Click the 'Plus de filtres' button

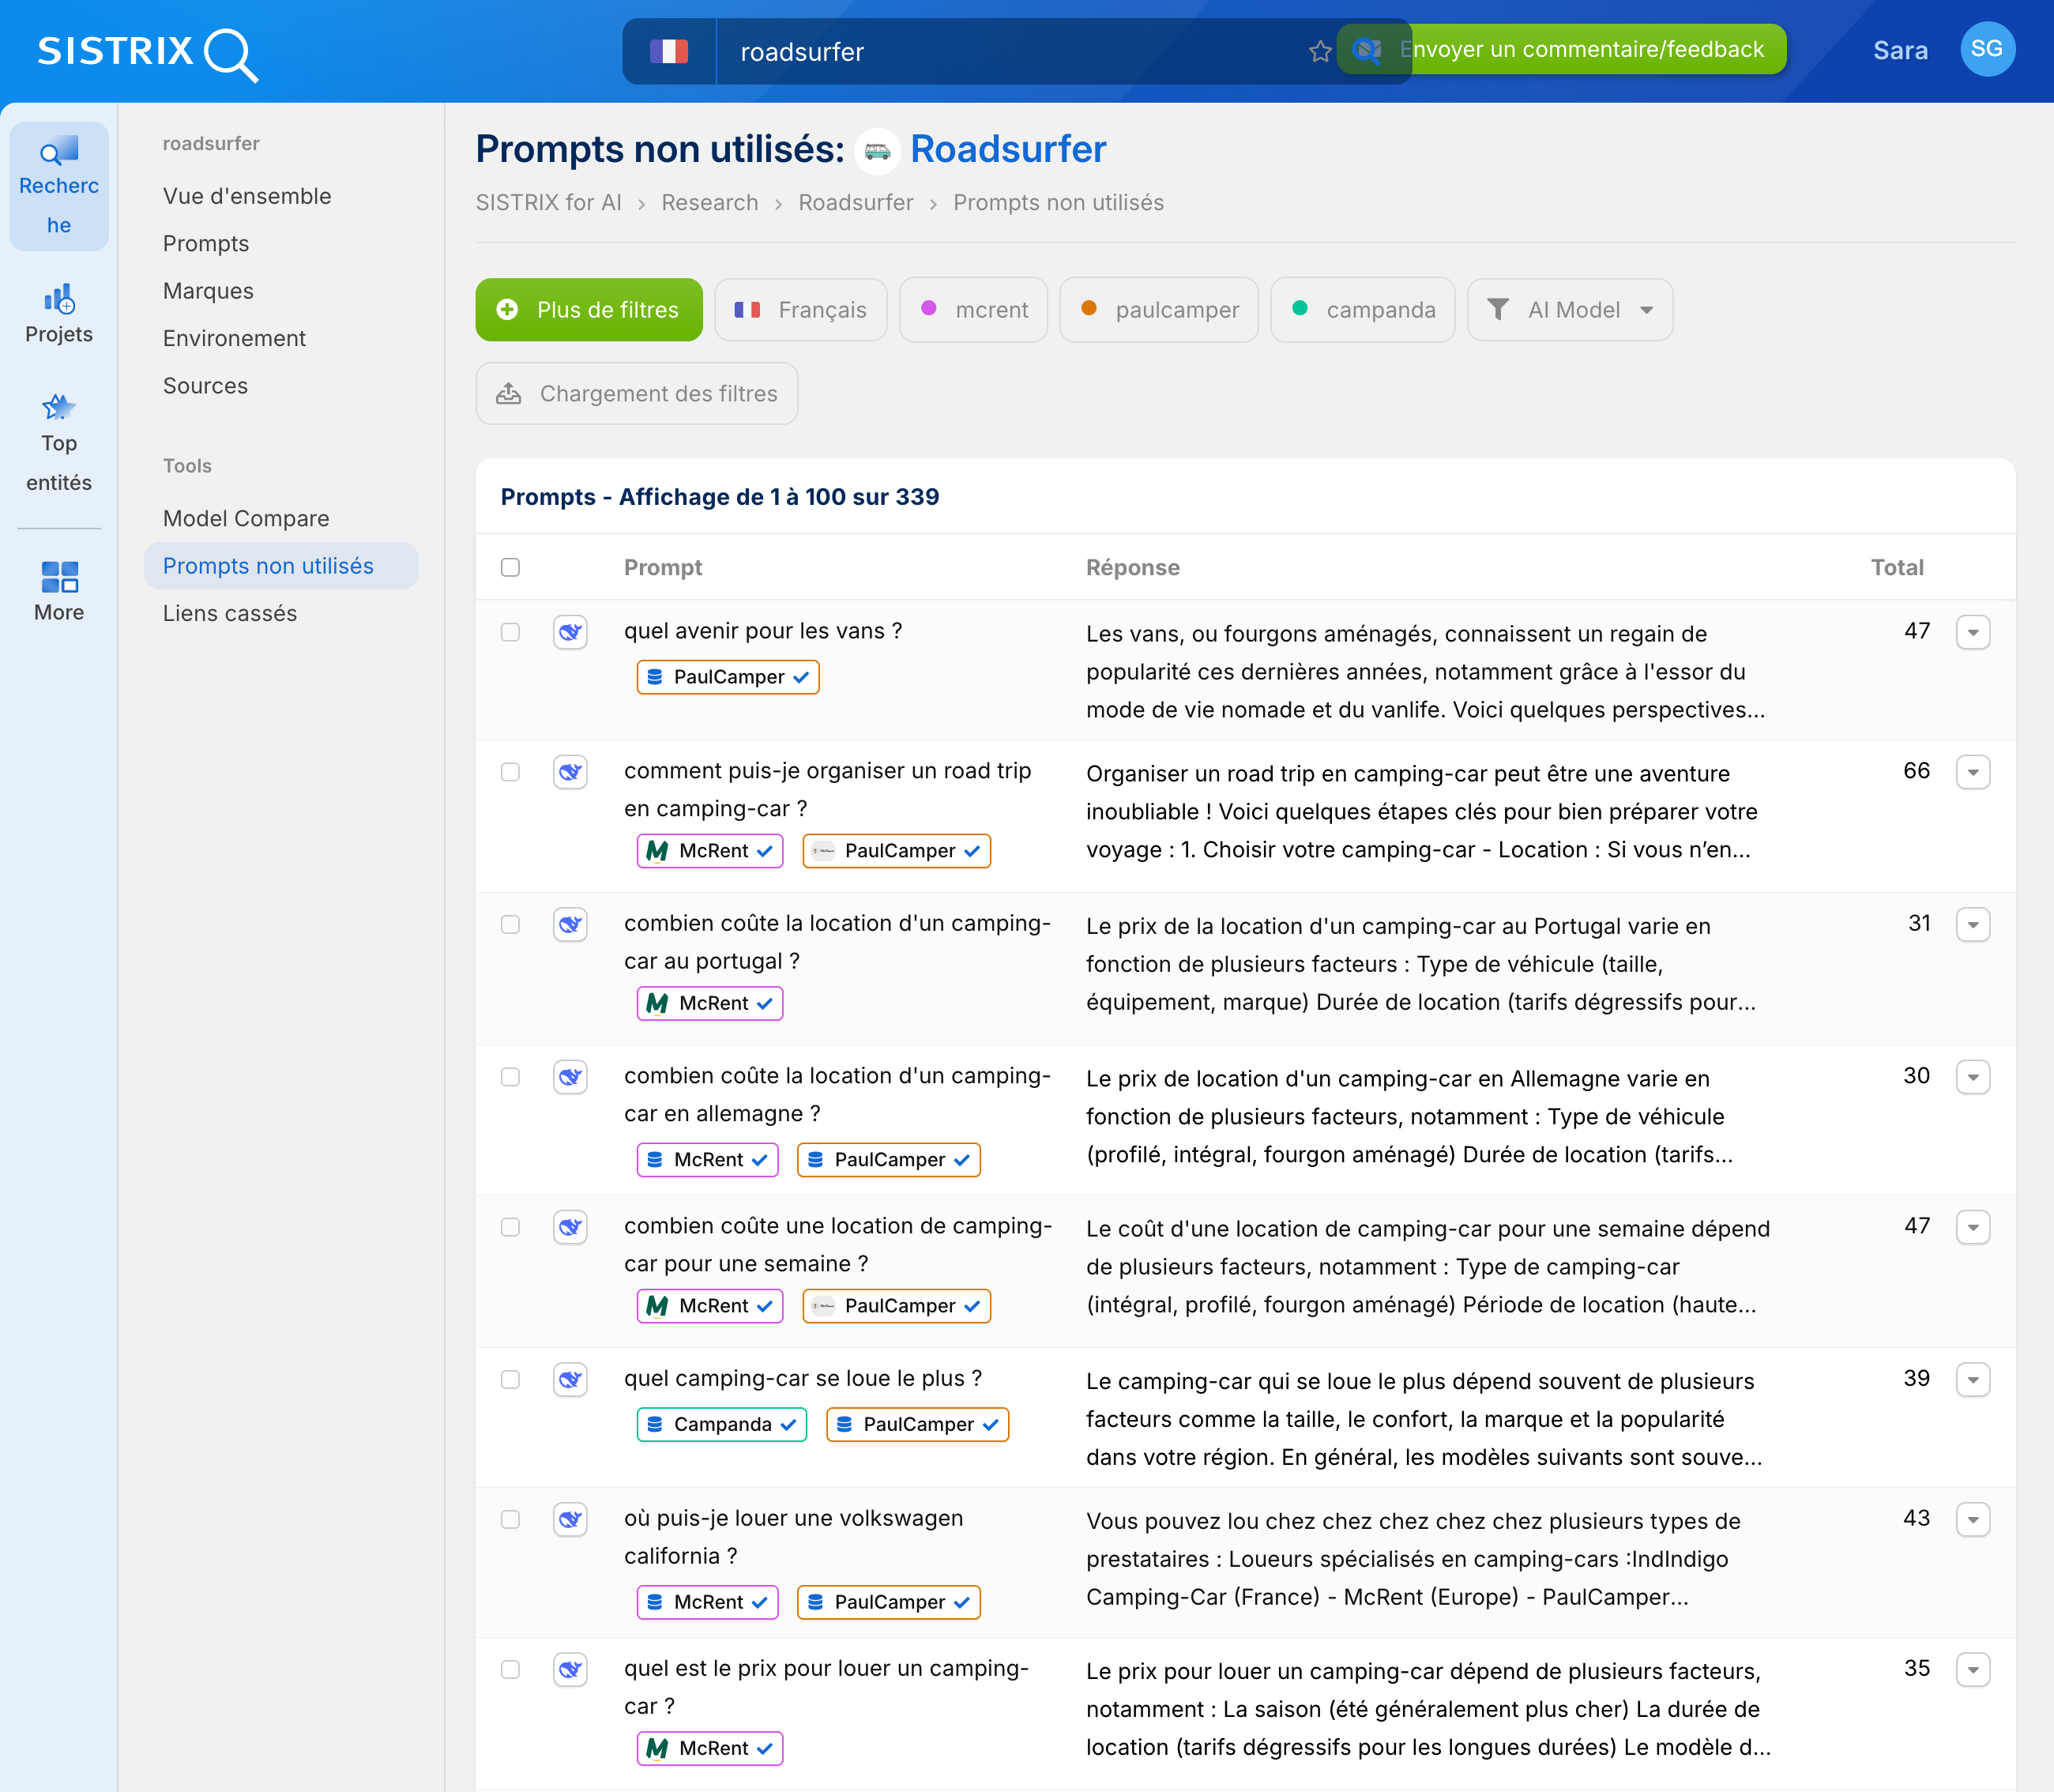(589, 309)
